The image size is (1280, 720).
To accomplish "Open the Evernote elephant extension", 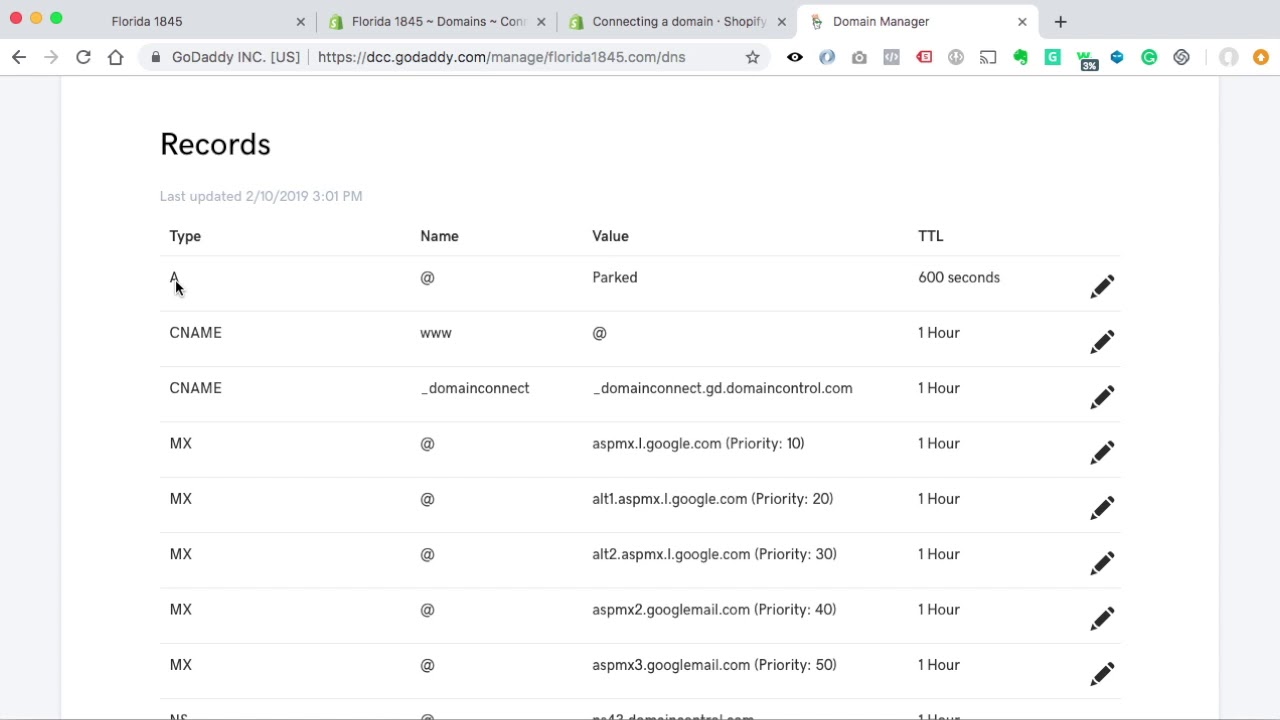I will 1020,57.
